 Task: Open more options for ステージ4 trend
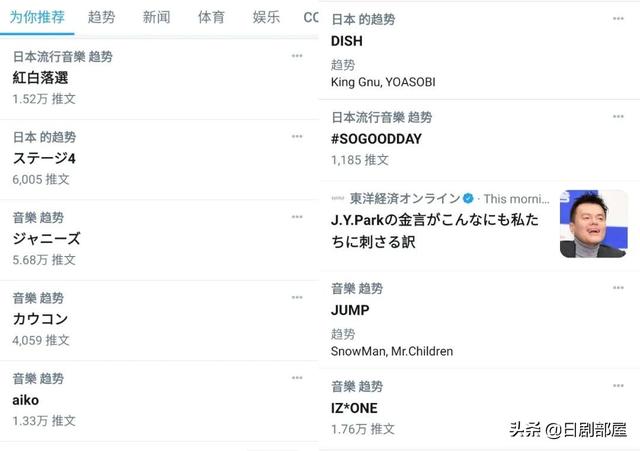[x=297, y=136]
